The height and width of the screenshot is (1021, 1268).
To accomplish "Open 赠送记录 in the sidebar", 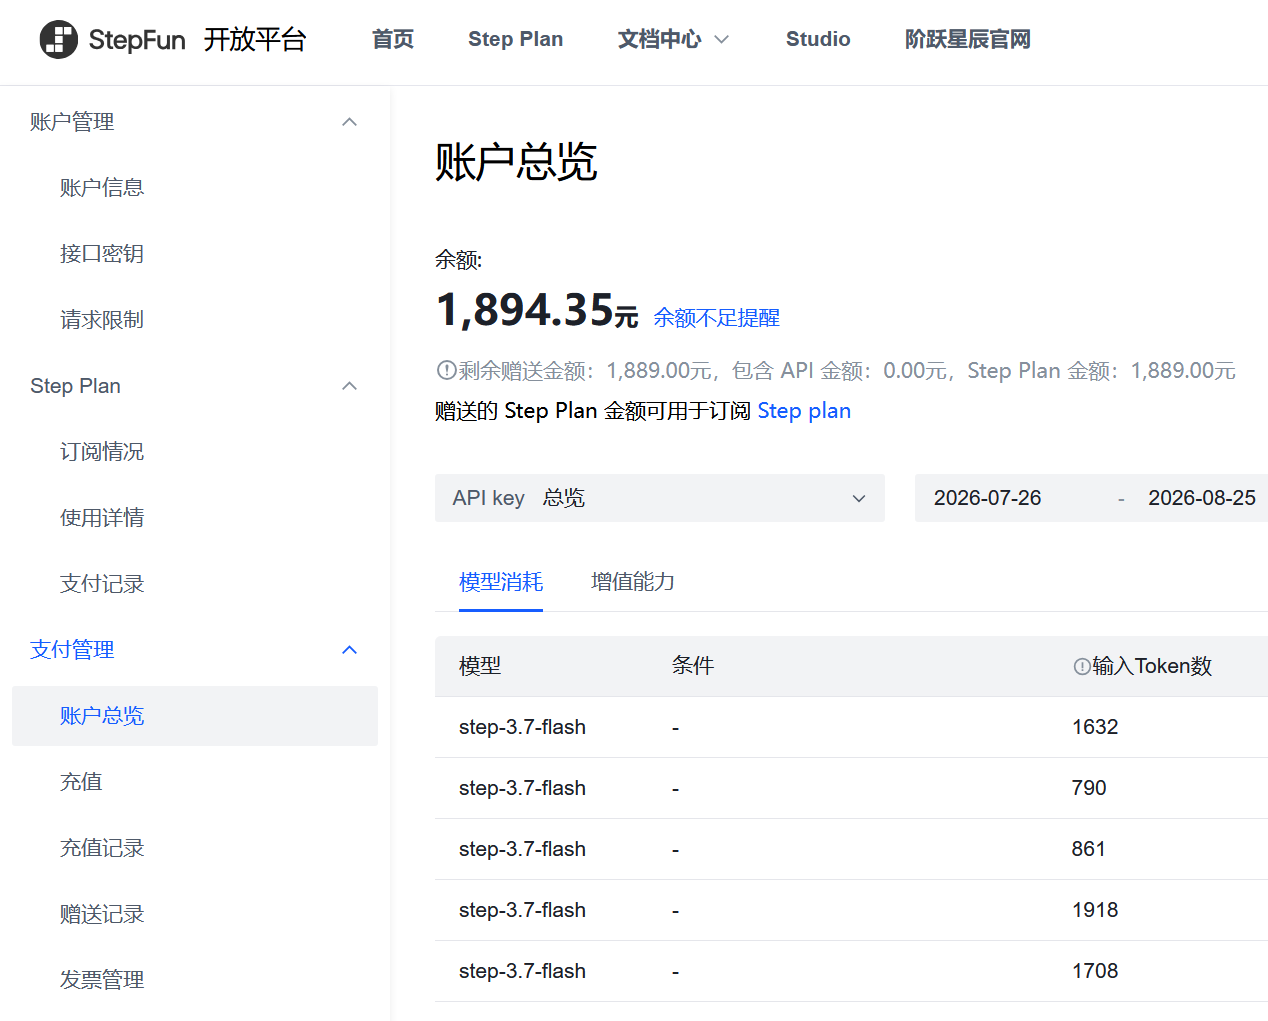I will coord(102,914).
